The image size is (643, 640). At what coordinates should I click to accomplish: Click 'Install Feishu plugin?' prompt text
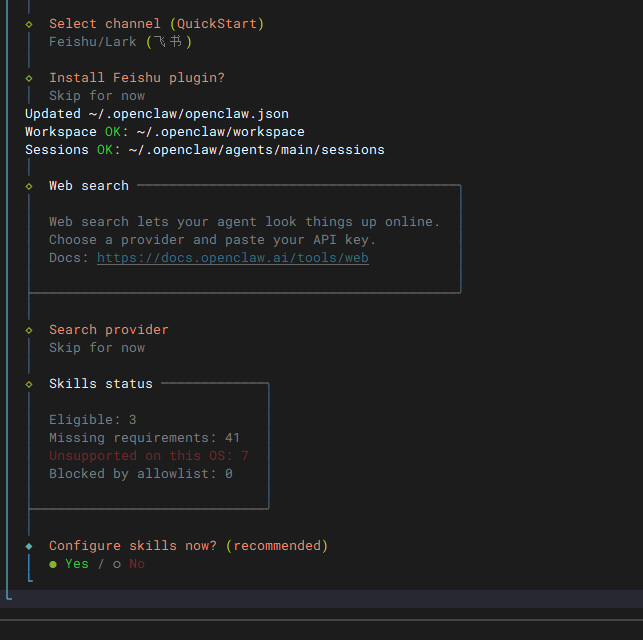click(x=137, y=78)
